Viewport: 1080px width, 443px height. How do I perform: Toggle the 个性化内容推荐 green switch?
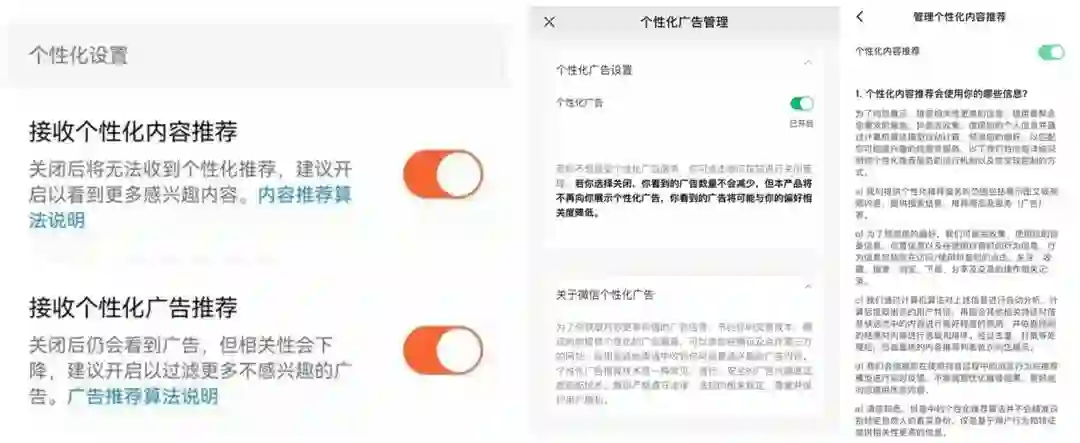tap(1051, 52)
